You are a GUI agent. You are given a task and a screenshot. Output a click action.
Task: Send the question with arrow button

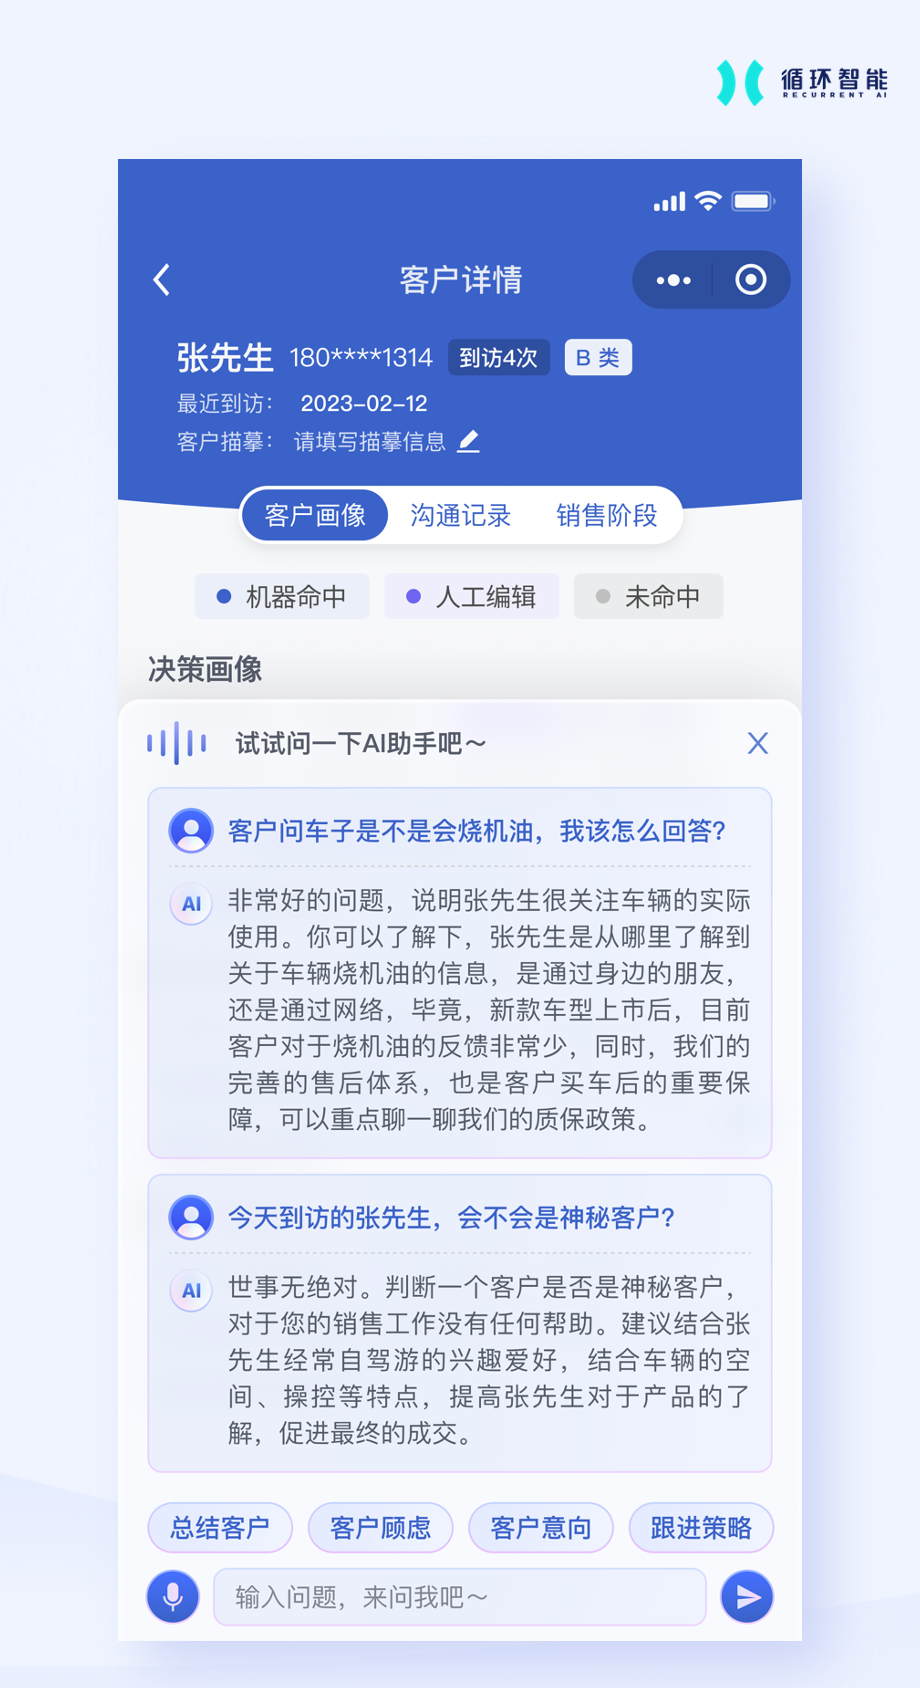pyautogui.click(x=747, y=1597)
